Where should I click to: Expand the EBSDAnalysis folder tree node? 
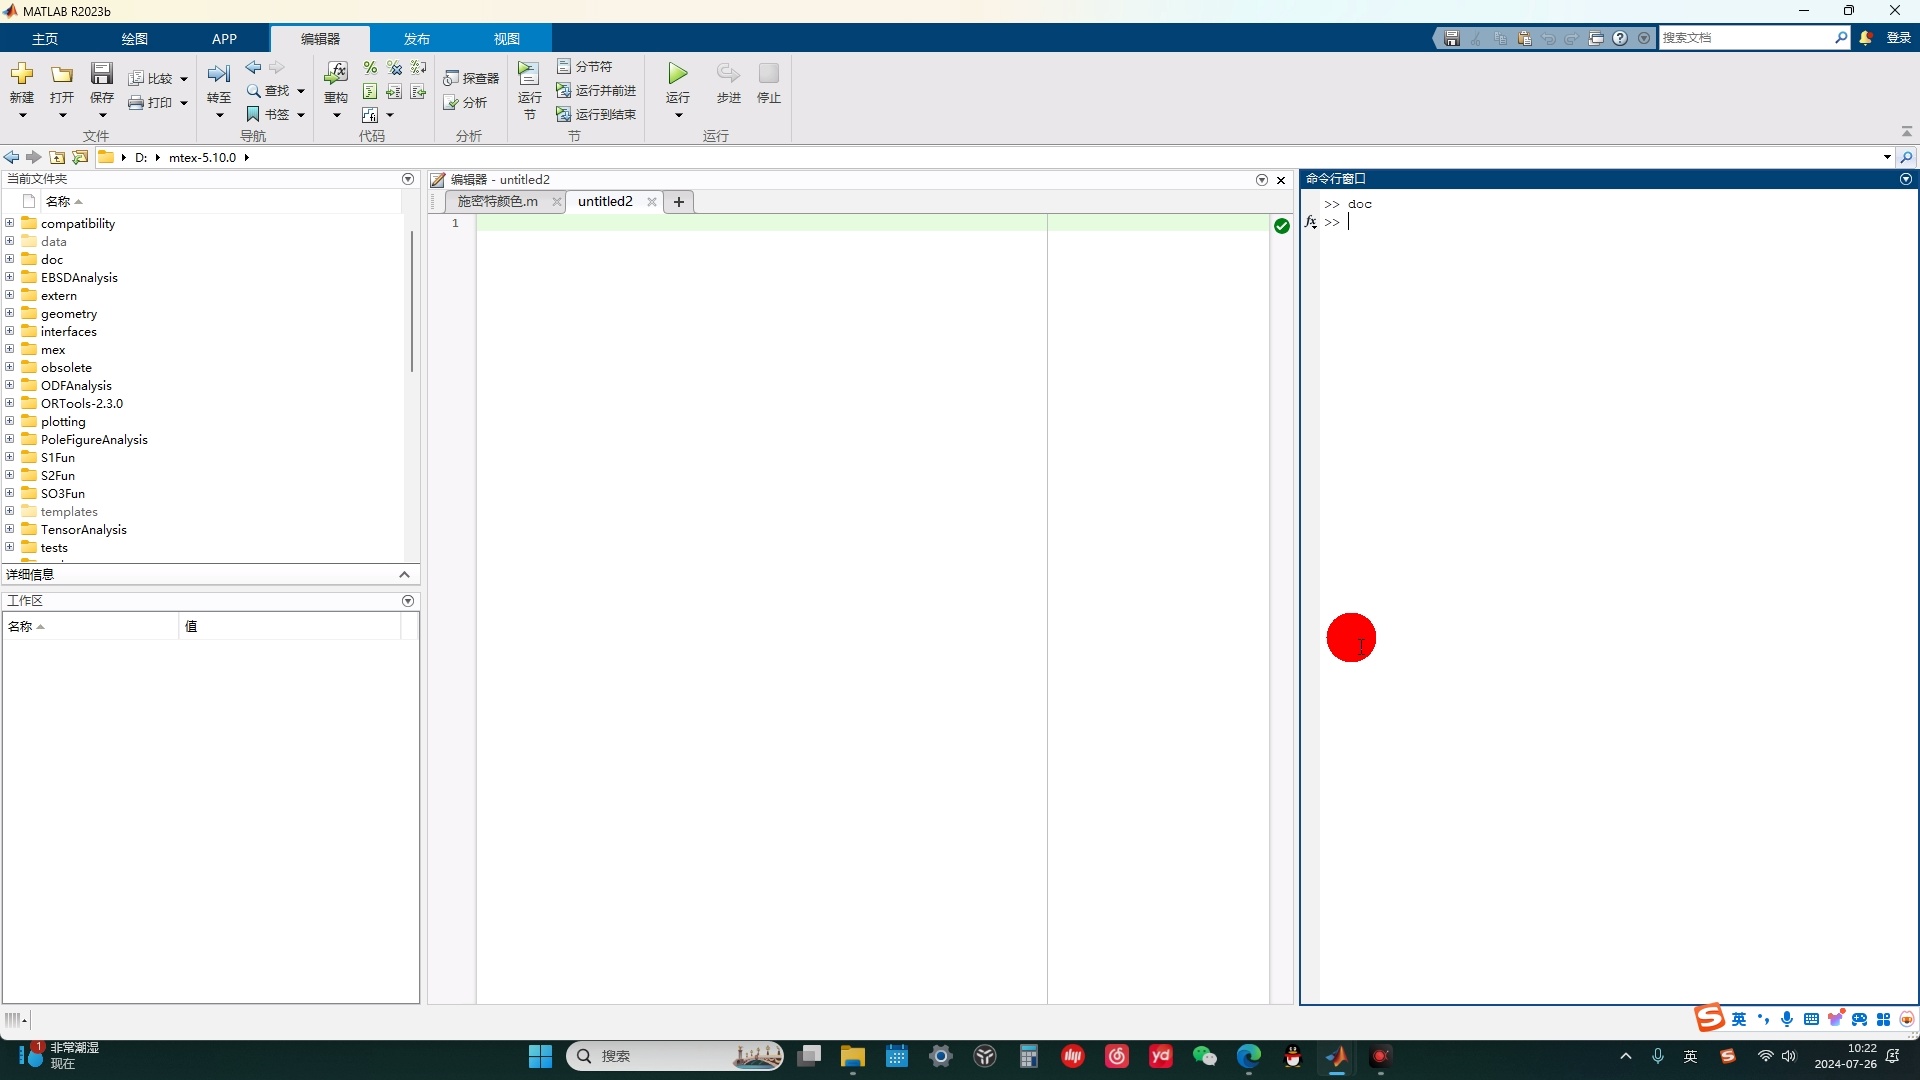pos(10,277)
